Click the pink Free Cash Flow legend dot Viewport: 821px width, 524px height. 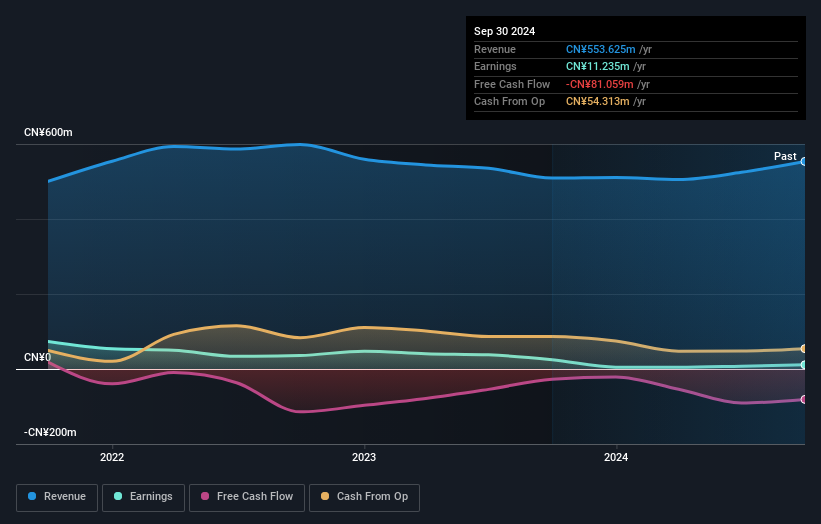(205, 496)
